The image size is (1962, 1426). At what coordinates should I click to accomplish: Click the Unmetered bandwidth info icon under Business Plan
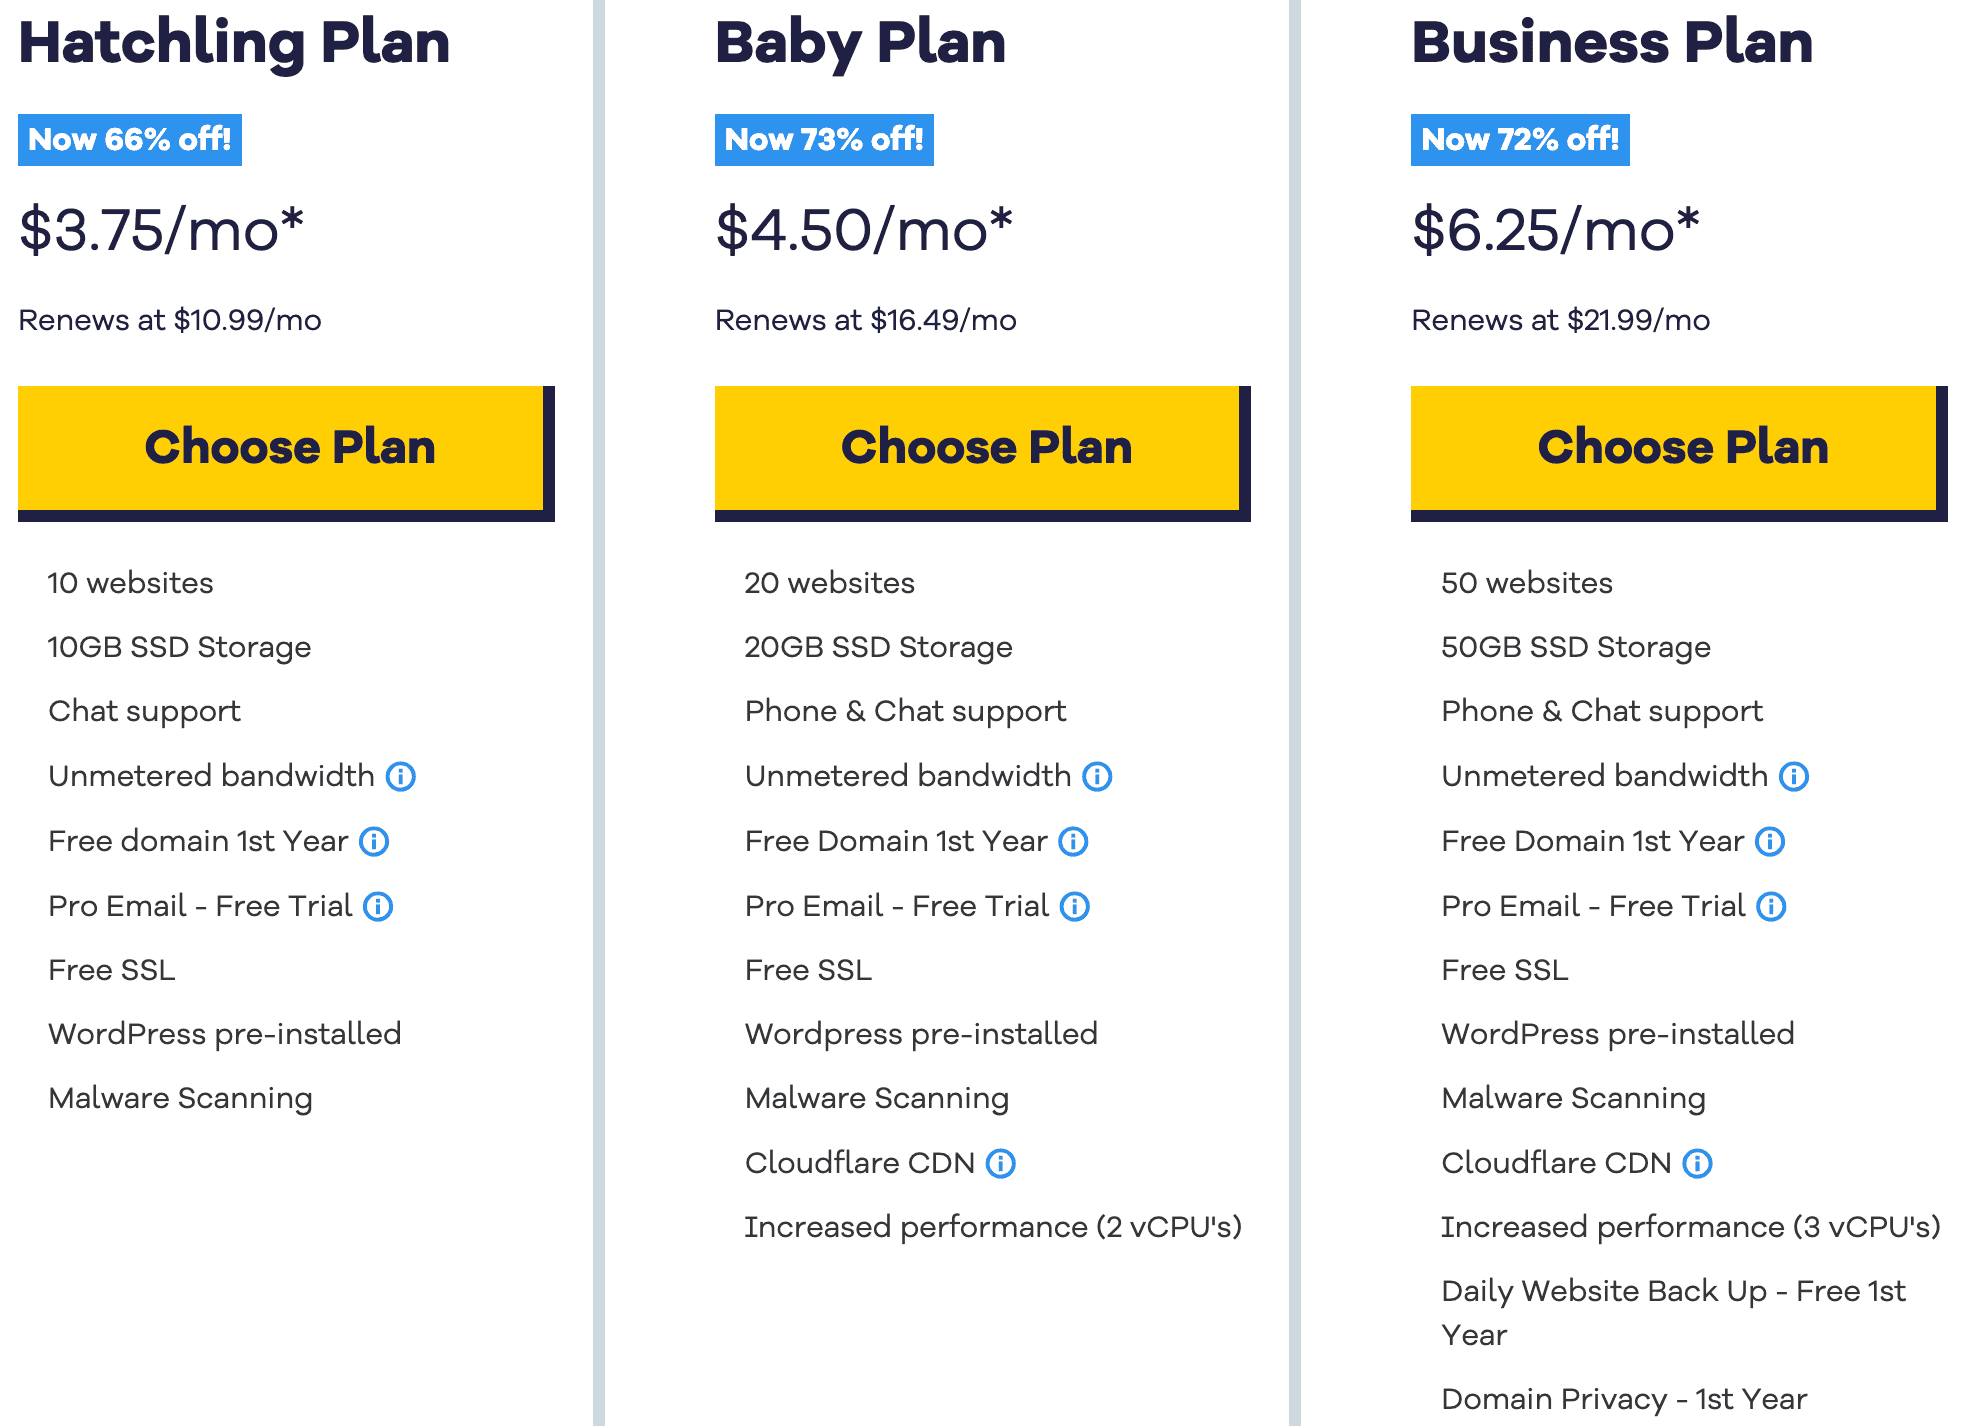(x=1793, y=776)
